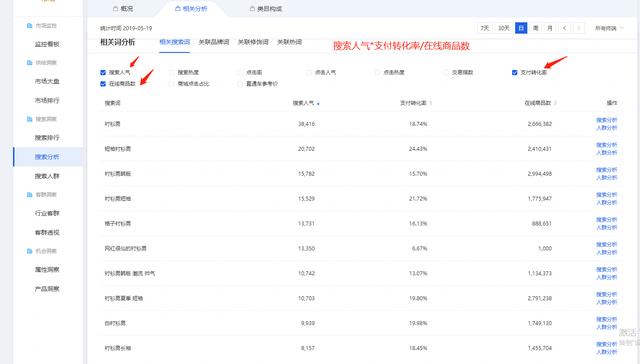Image resolution: width=640 pixels, height=364 pixels.
Task: Click the 1,000 online products value
Action: click(x=545, y=249)
